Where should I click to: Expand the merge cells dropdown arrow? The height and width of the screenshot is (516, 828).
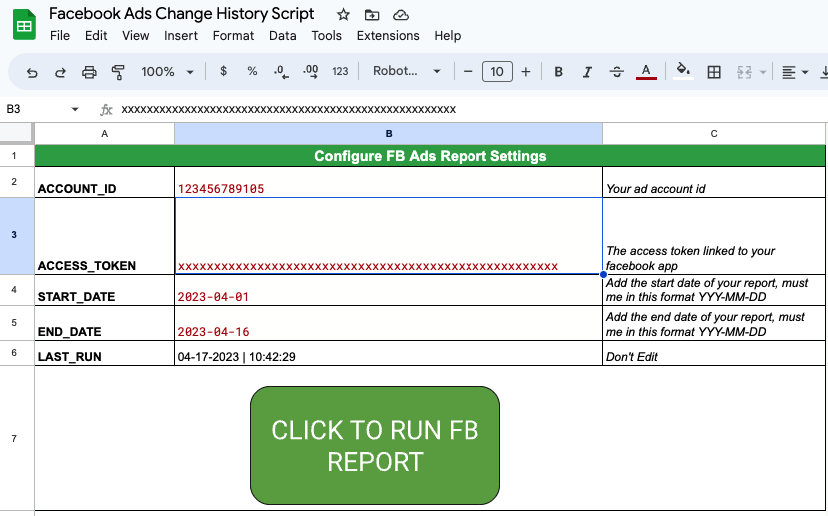tap(763, 72)
